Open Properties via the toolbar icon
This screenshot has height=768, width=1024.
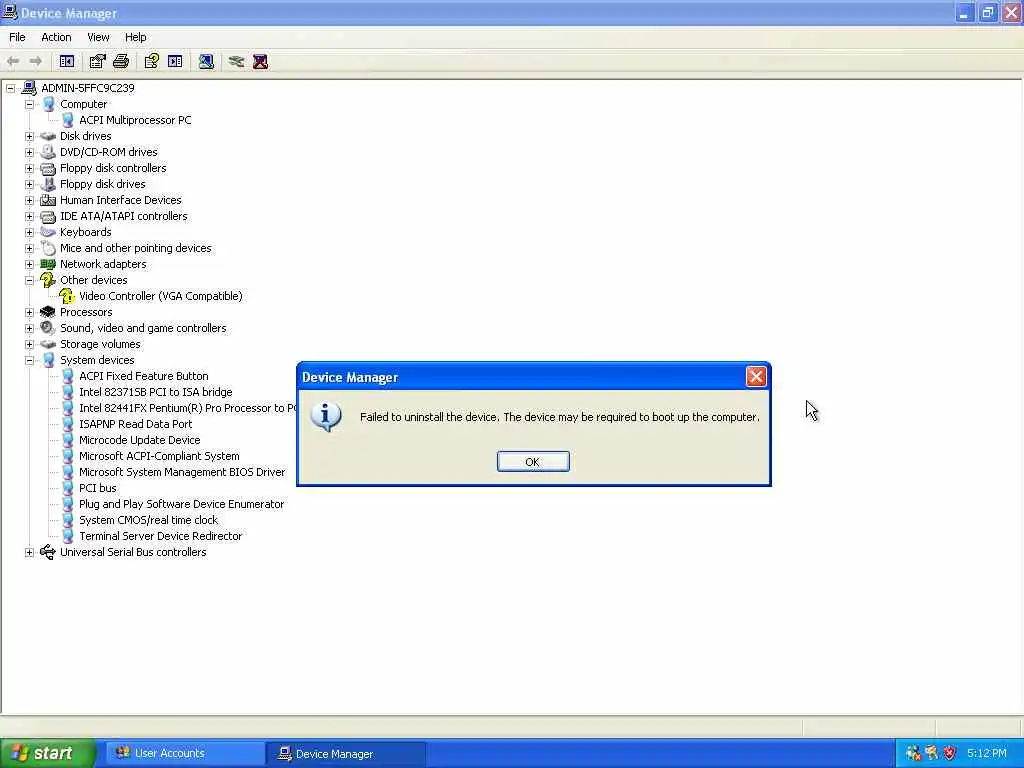click(x=97, y=61)
